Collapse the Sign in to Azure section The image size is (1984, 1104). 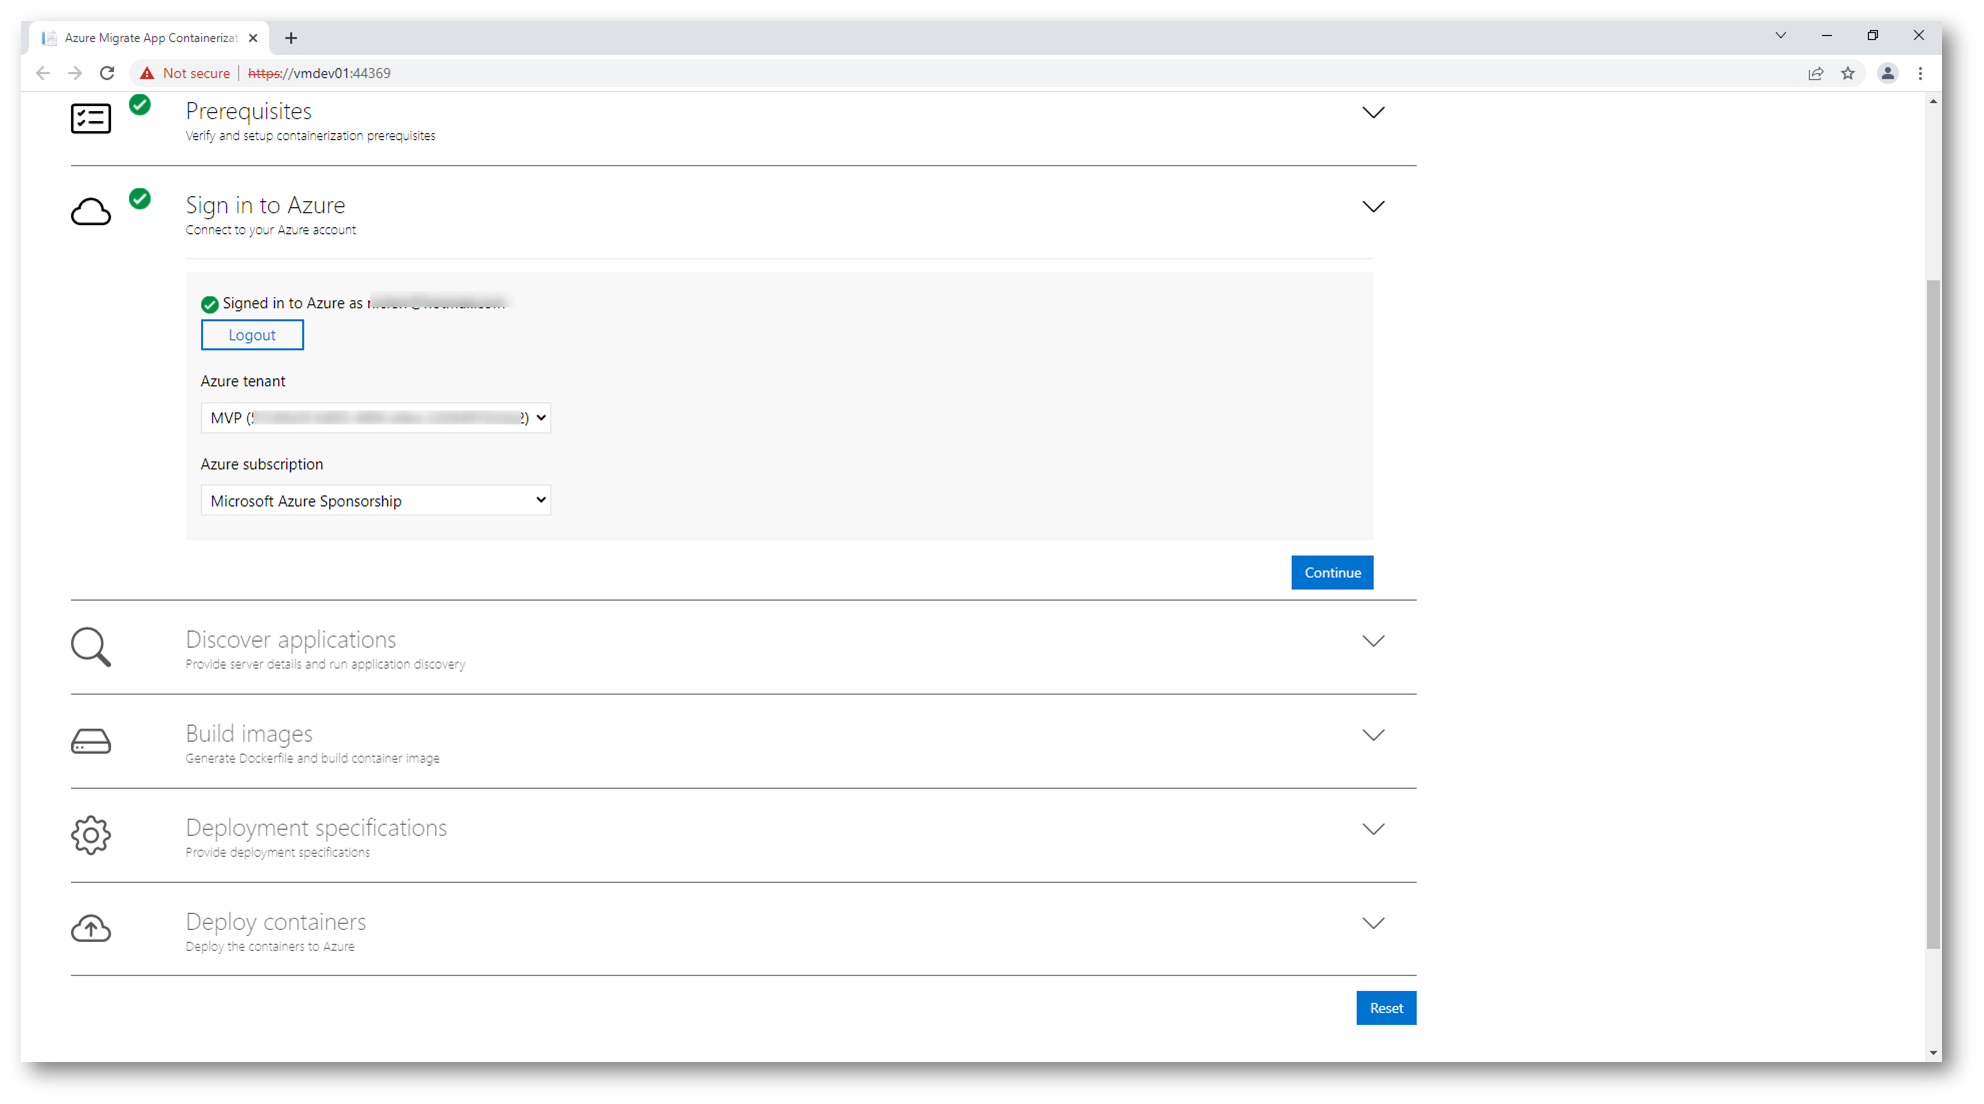tap(1373, 207)
